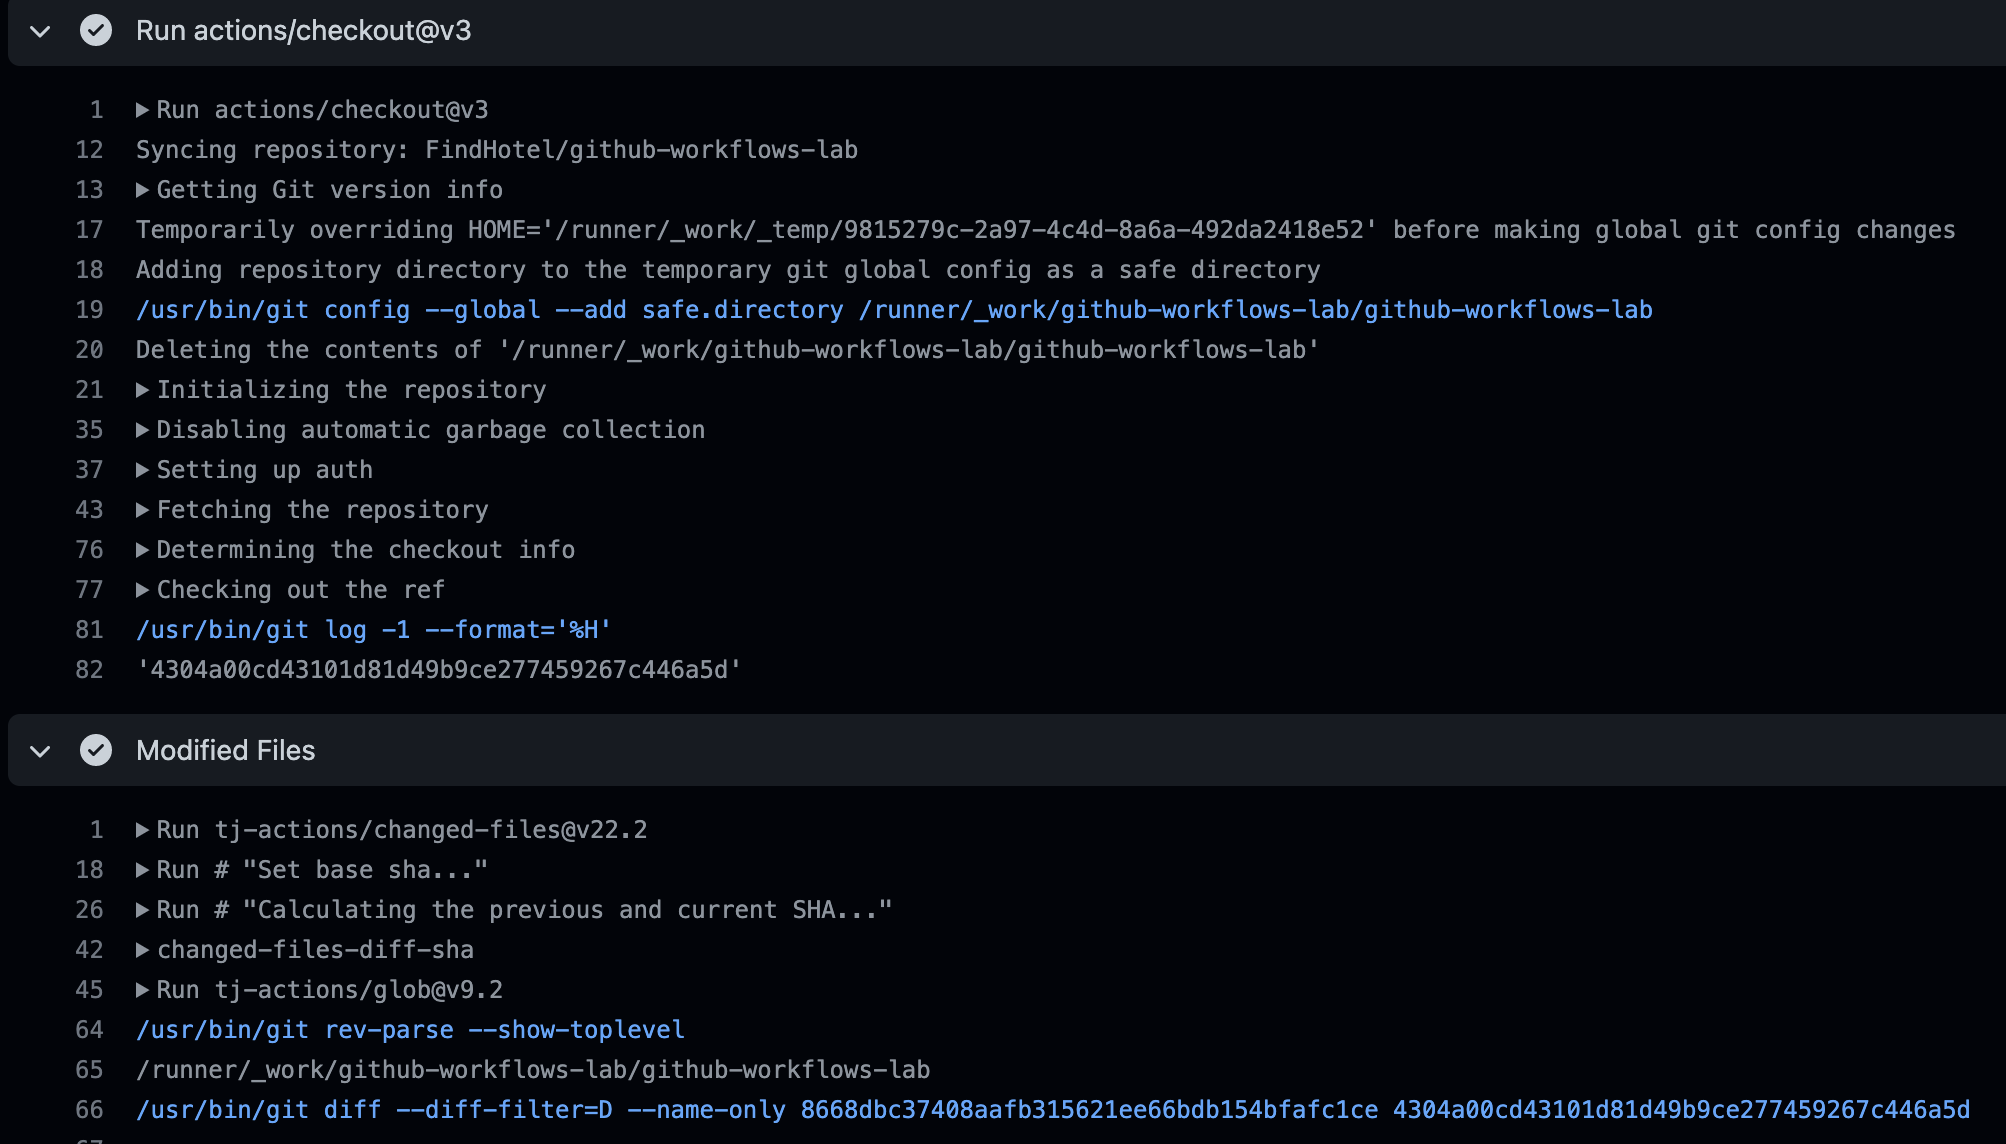The width and height of the screenshot is (2006, 1144).
Task: Click the git config safe.directory command line
Action: tap(893, 309)
